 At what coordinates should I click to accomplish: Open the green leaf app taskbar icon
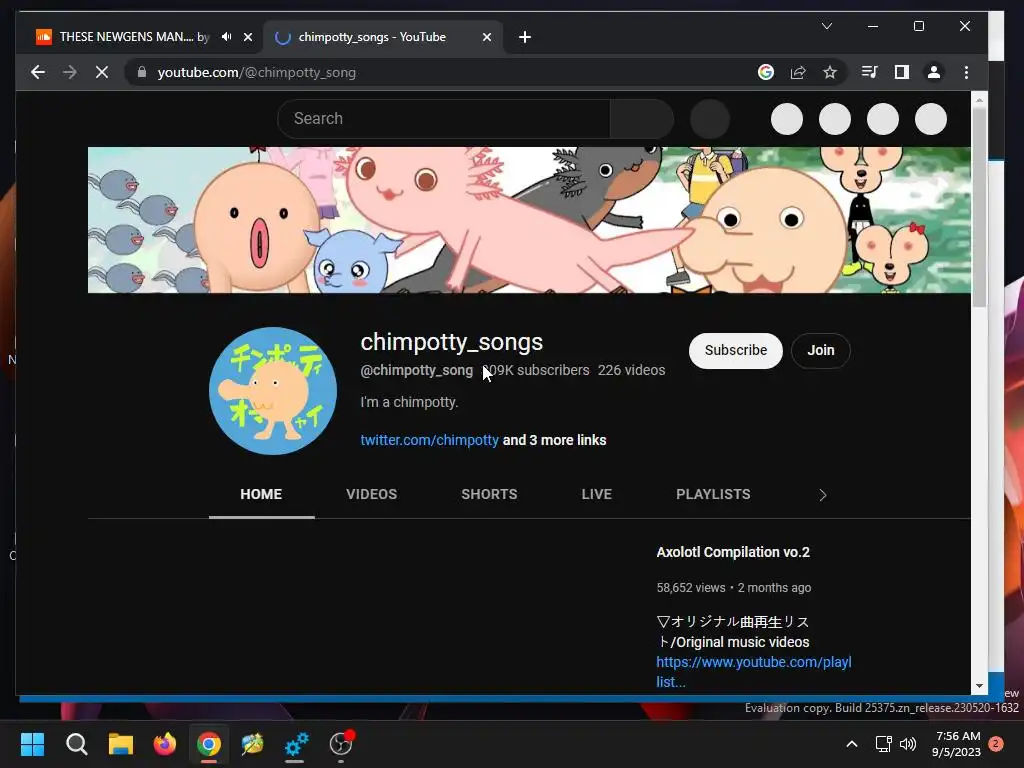click(x=253, y=744)
